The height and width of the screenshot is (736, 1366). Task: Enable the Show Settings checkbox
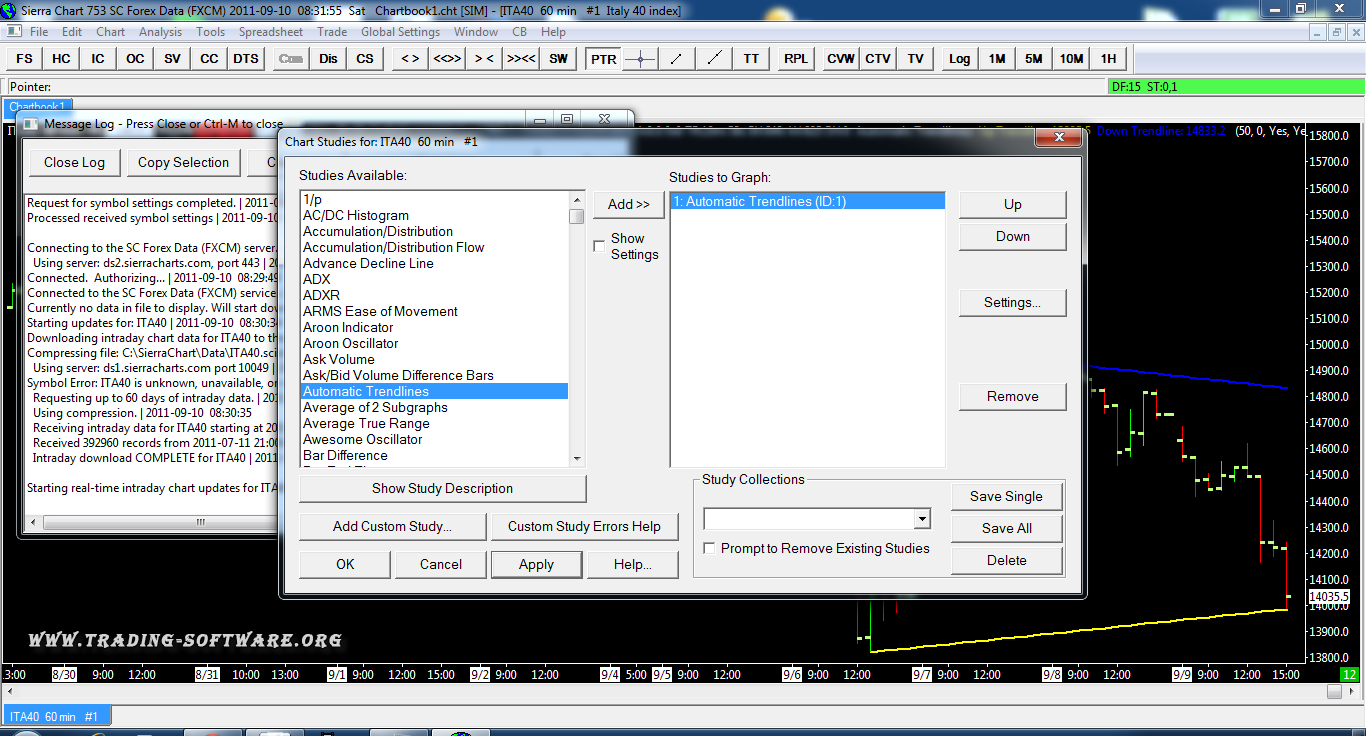[x=600, y=246]
